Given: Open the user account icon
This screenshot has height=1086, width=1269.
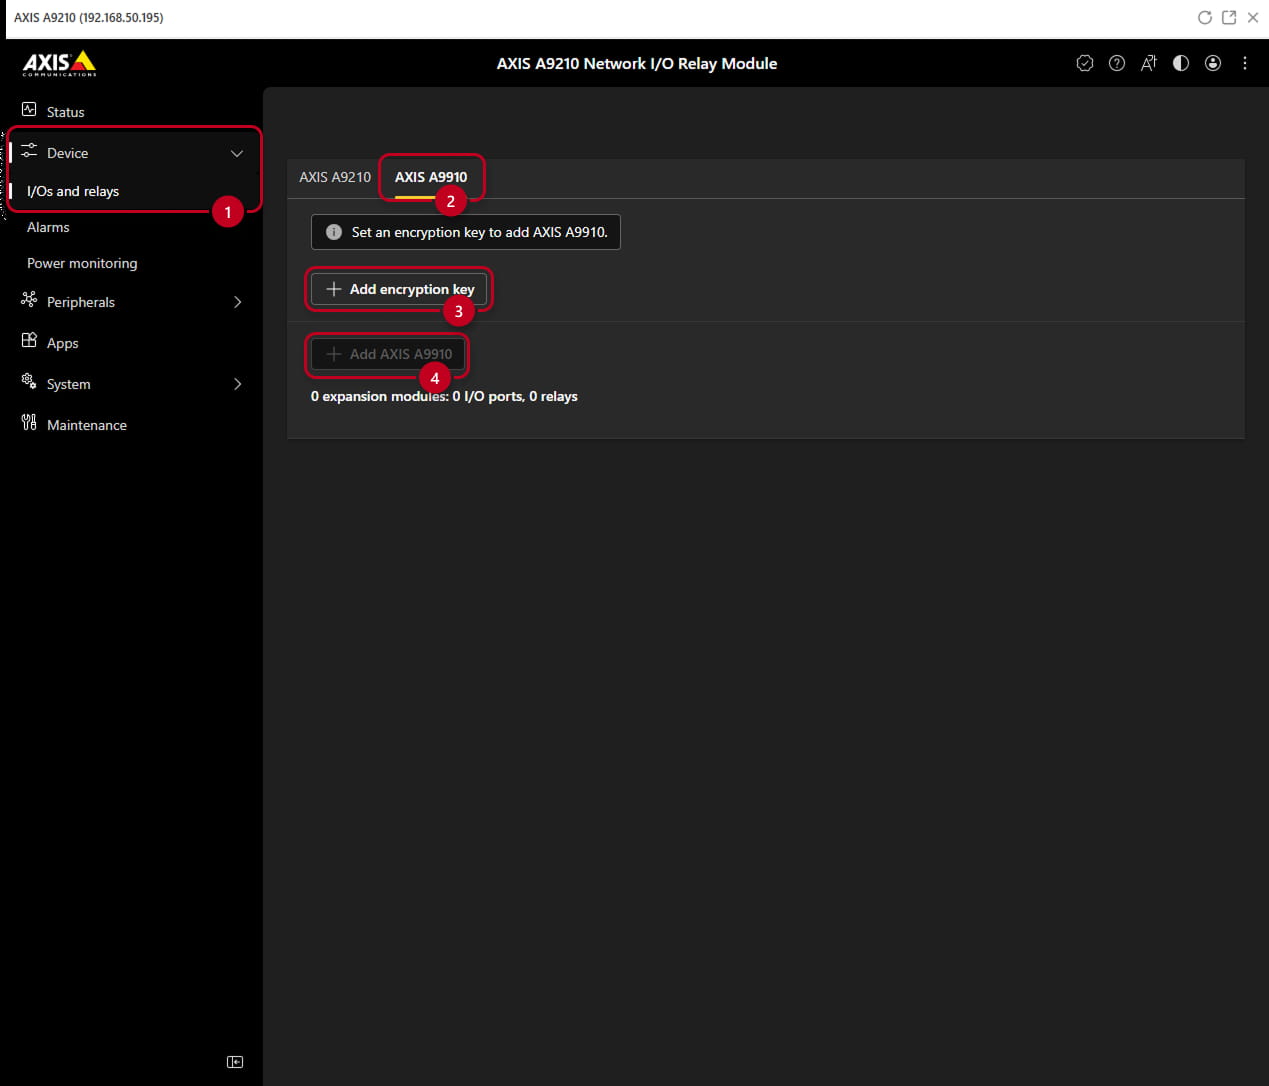Looking at the screenshot, I should [x=1213, y=63].
